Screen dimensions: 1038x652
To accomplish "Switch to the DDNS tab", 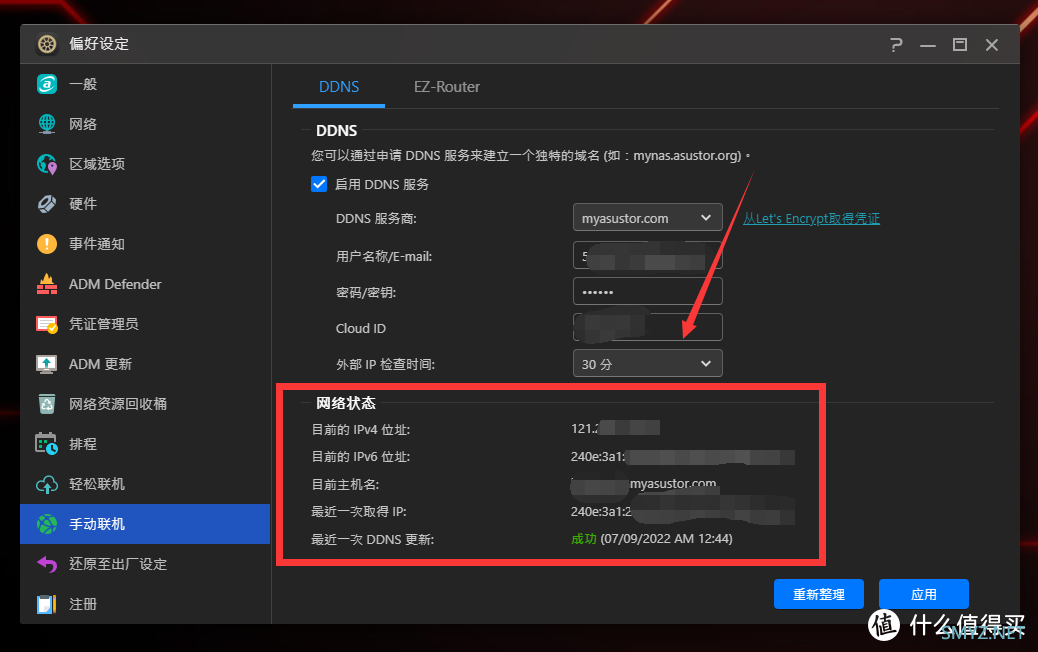I will 339,87.
